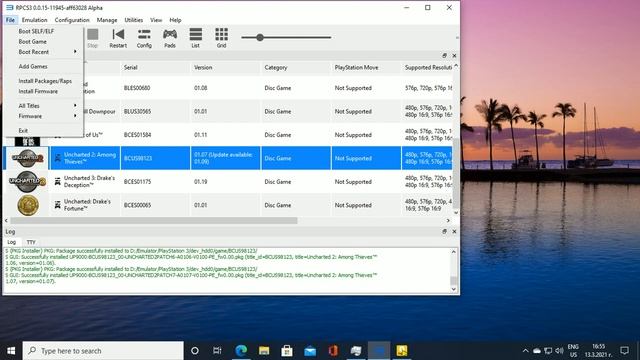The image size is (640, 360).
Task: Click the Log scroll up arrow
Action: pyautogui.click(x=454, y=252)
